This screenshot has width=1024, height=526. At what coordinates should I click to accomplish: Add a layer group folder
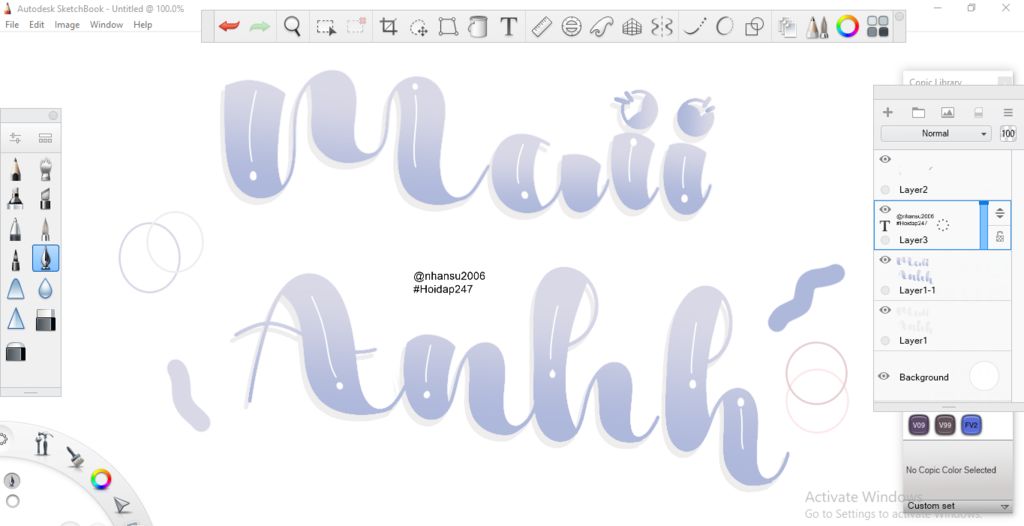[x=918, y=112]
